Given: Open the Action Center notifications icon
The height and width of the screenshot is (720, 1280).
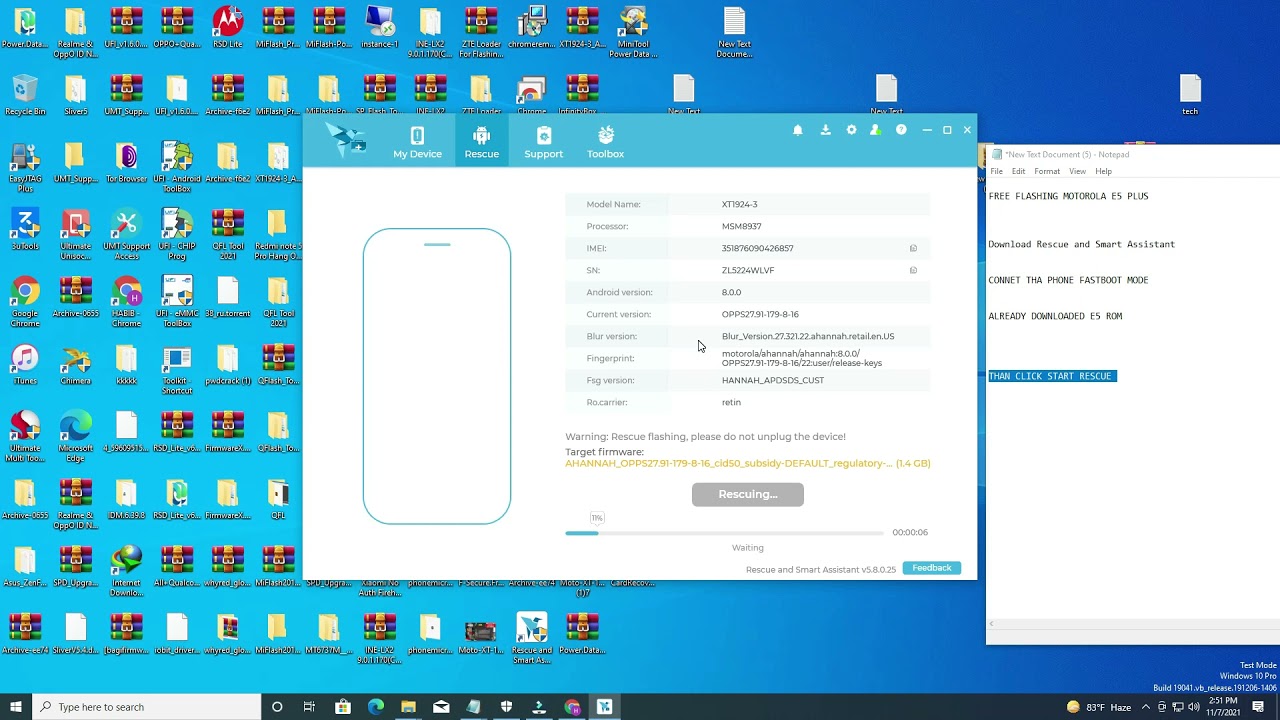Looking at the screenshot, I should [1258, 707].
